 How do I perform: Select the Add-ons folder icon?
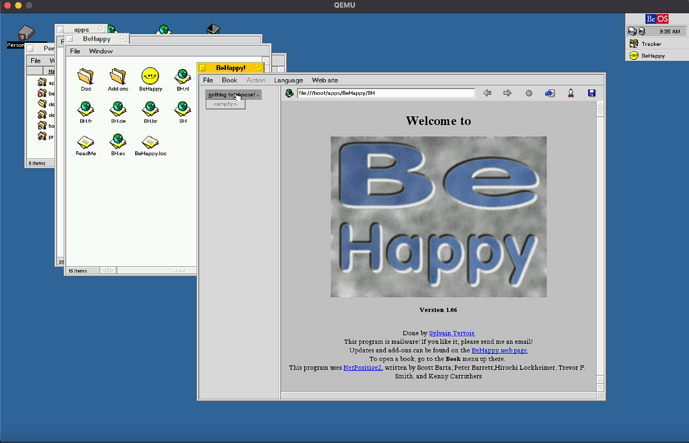click(x=118, y=76)
